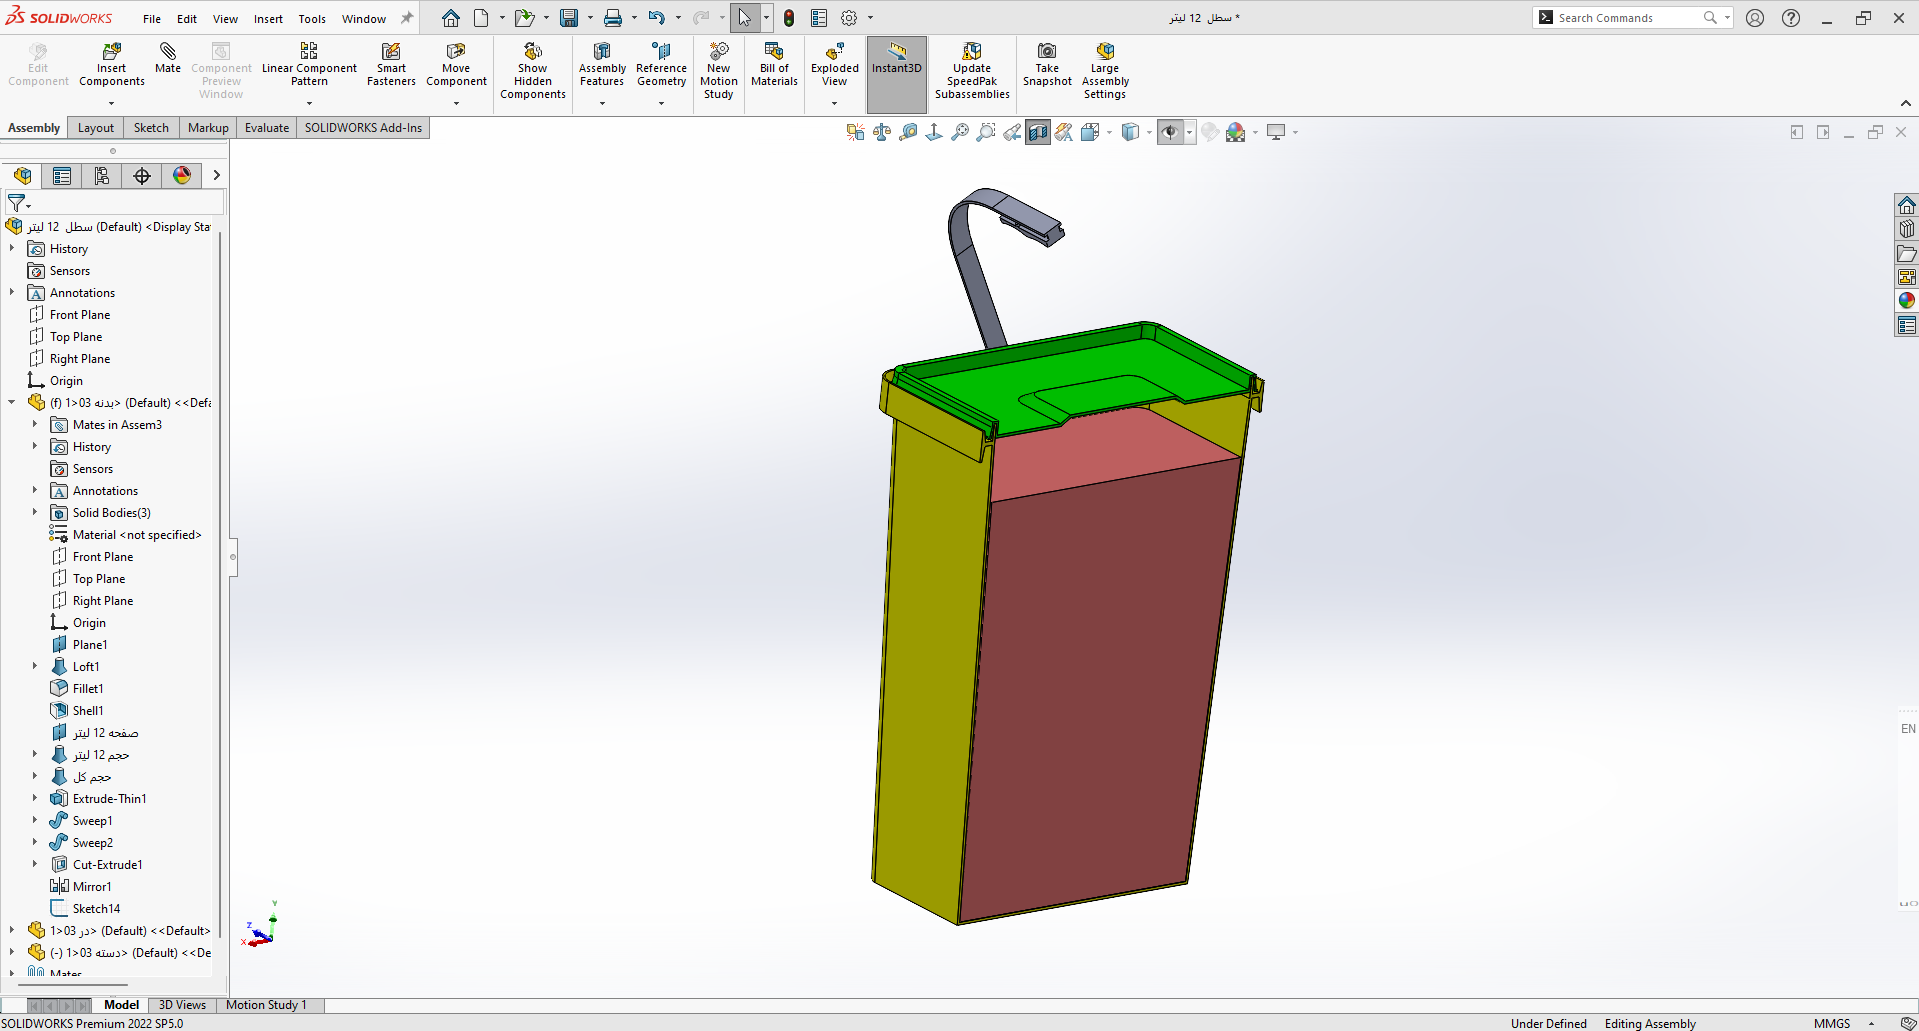
Task: Open Exploded View dropdown arrow
Action: tap(834, 103)
